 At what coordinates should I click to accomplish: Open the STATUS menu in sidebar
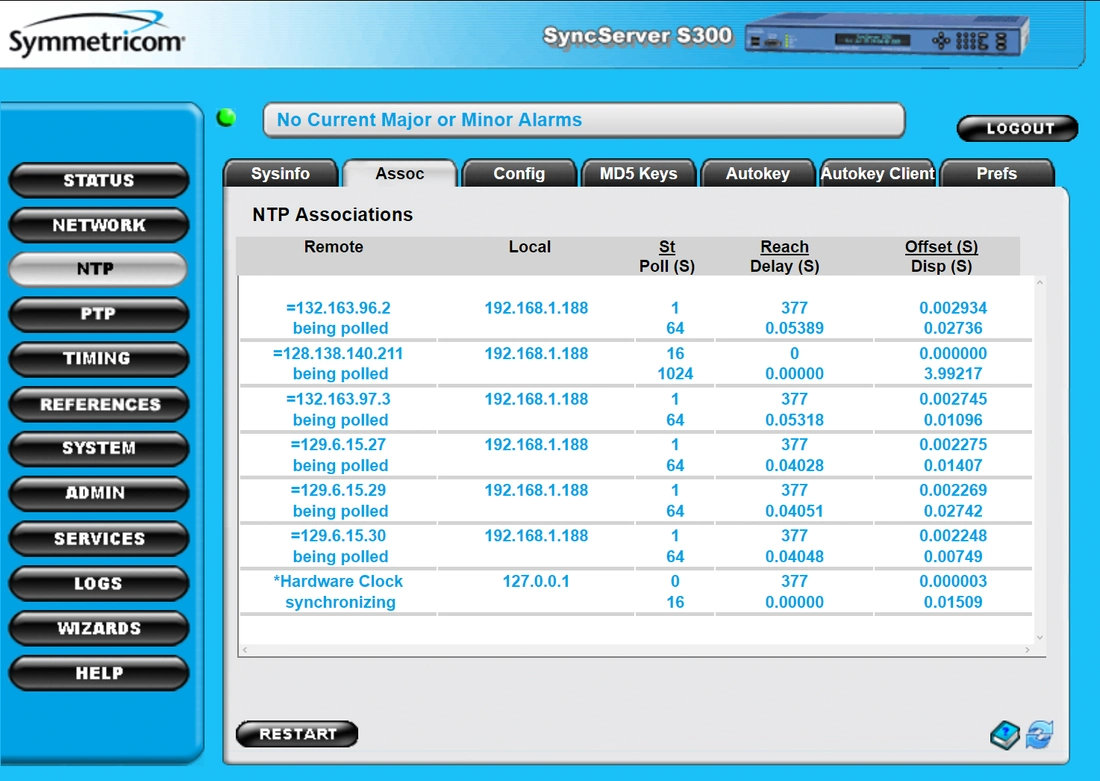pyautogui.click(x=98, y=181)
